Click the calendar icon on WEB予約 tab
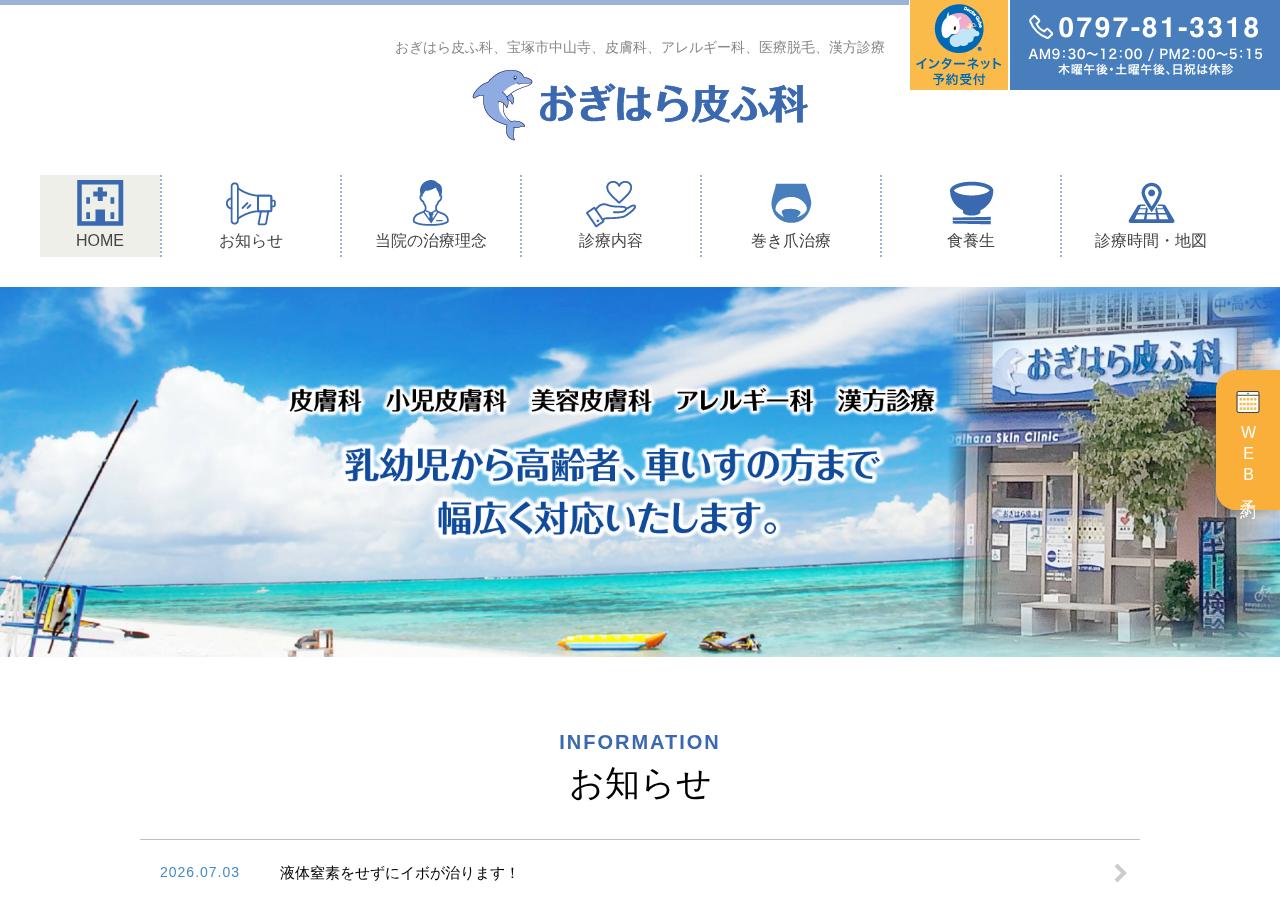 point(1248,402)
